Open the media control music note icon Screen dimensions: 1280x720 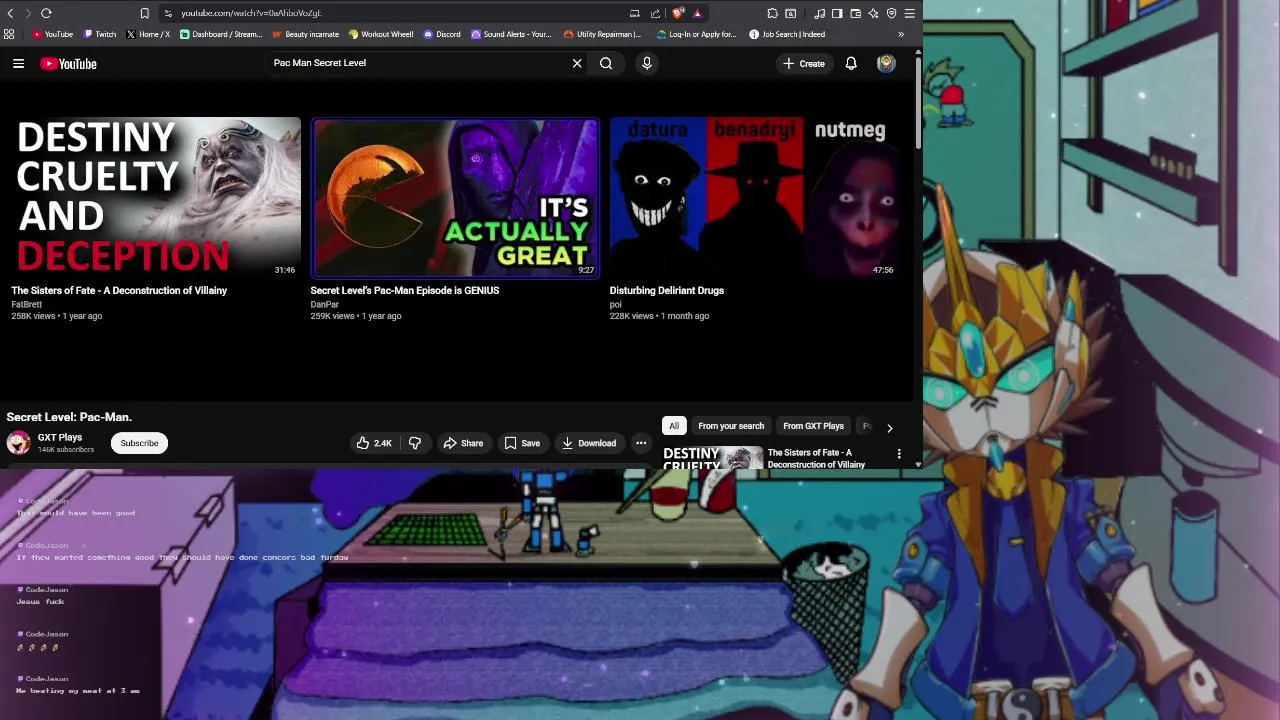819,13
